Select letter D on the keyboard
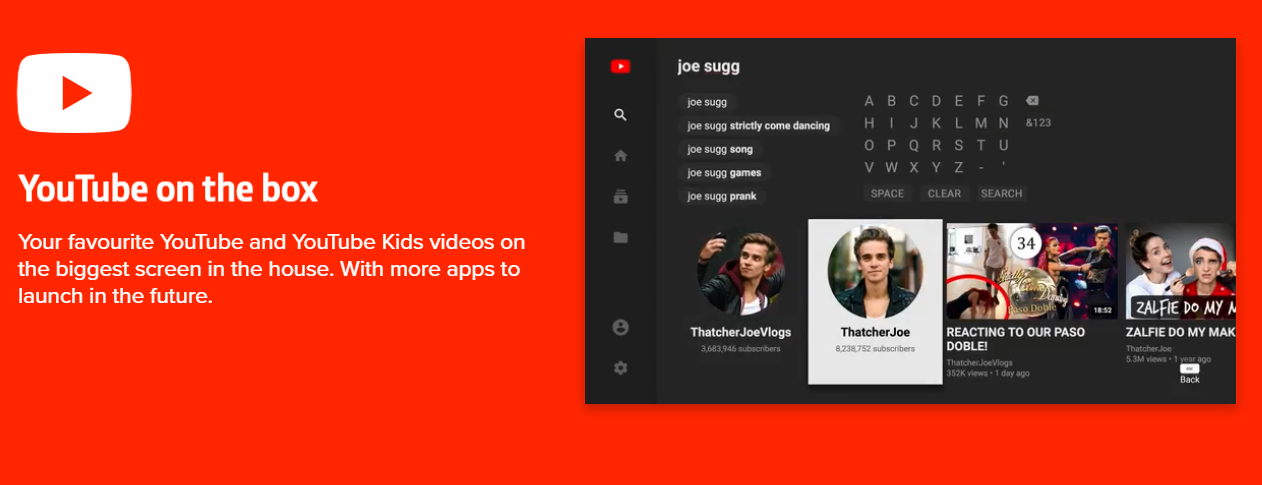This screenshot has height=485, width=1262. click(x=936, y=101)
